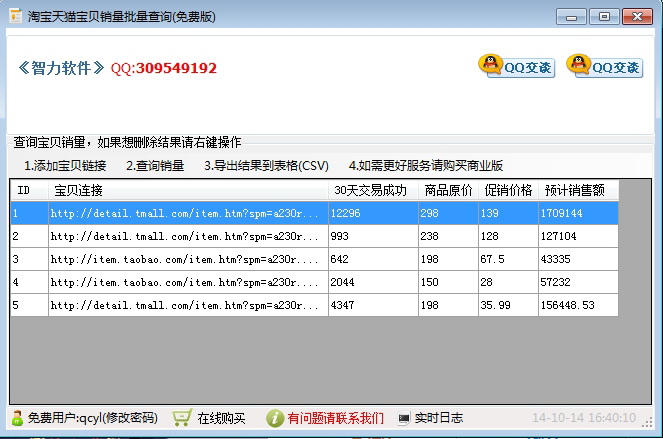This screenshot has width=663, height=439.
Task: Click the 30天交易成功 column header
Action: point(373,190)
